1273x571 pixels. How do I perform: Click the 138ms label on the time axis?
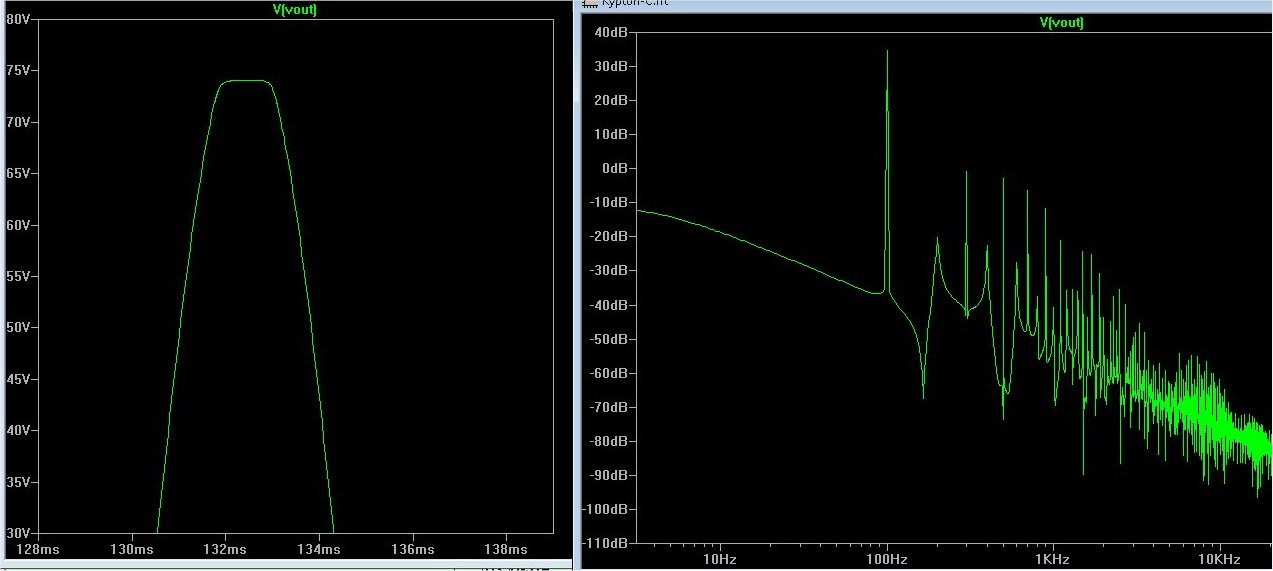tap(505, 549)
